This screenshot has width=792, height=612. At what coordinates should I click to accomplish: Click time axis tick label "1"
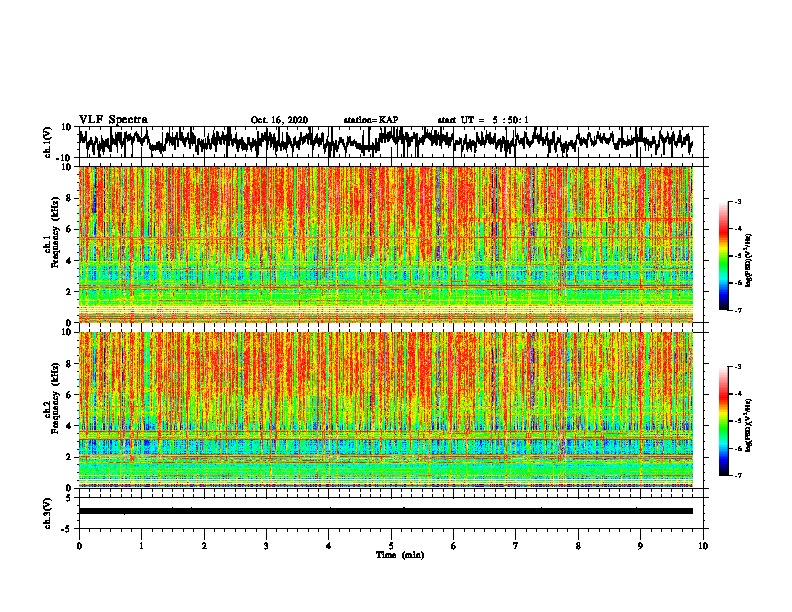click(141, 546)
